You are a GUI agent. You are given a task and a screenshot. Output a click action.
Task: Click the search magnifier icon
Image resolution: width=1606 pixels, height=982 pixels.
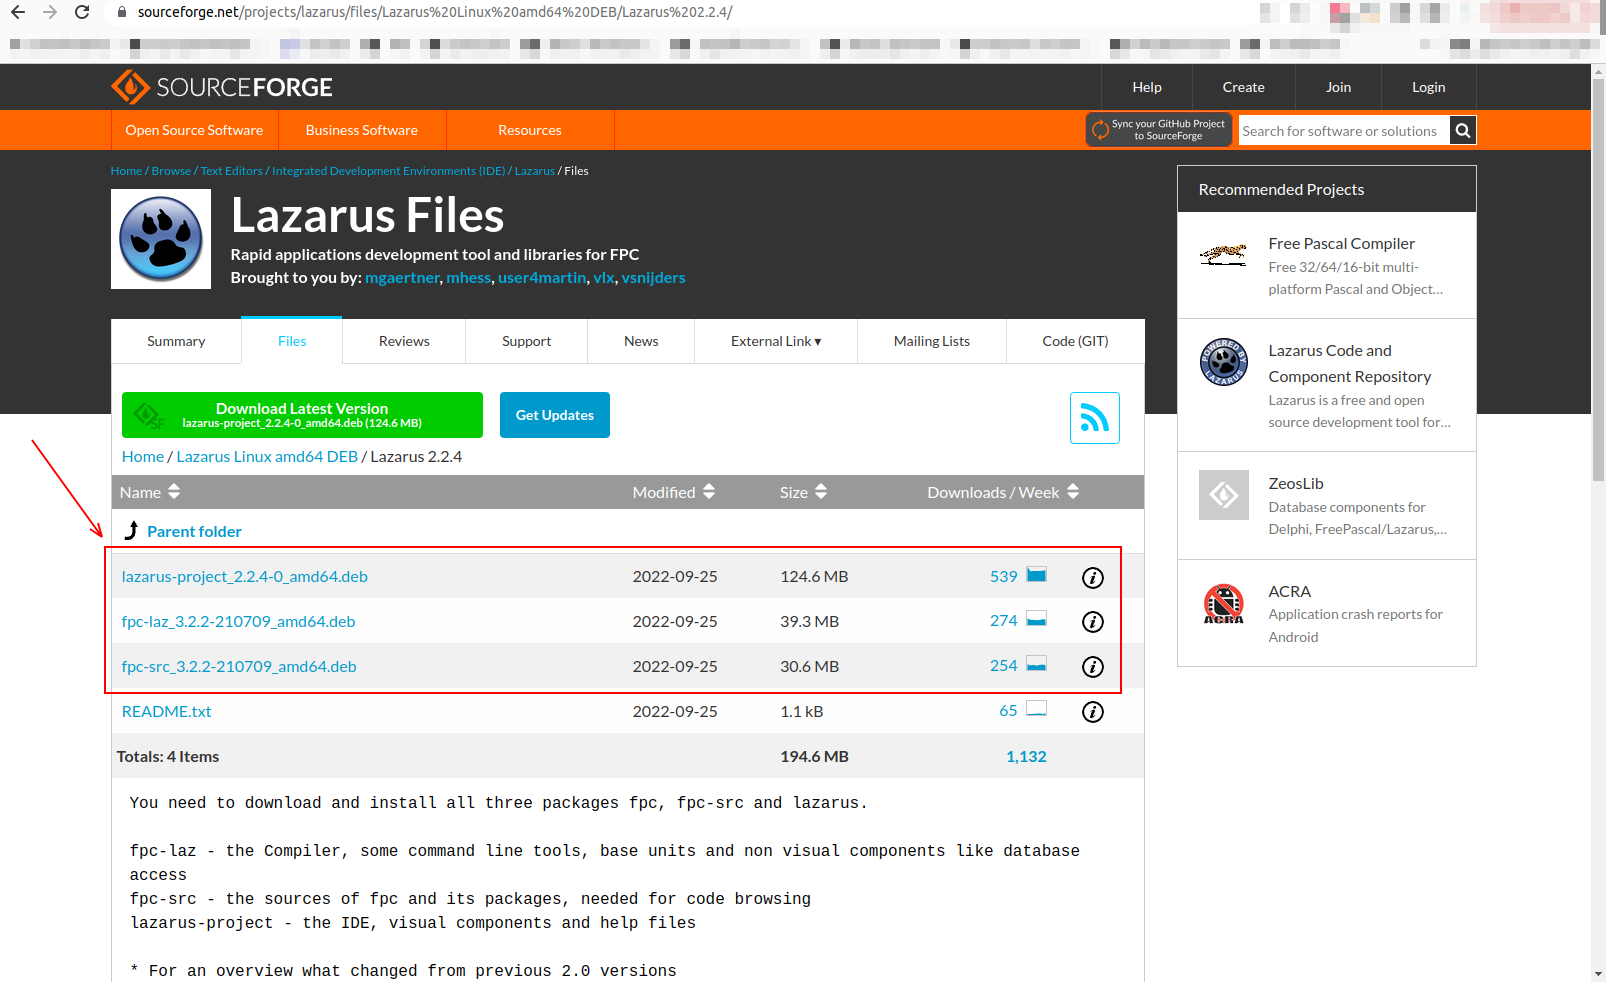coord(1462,130)
